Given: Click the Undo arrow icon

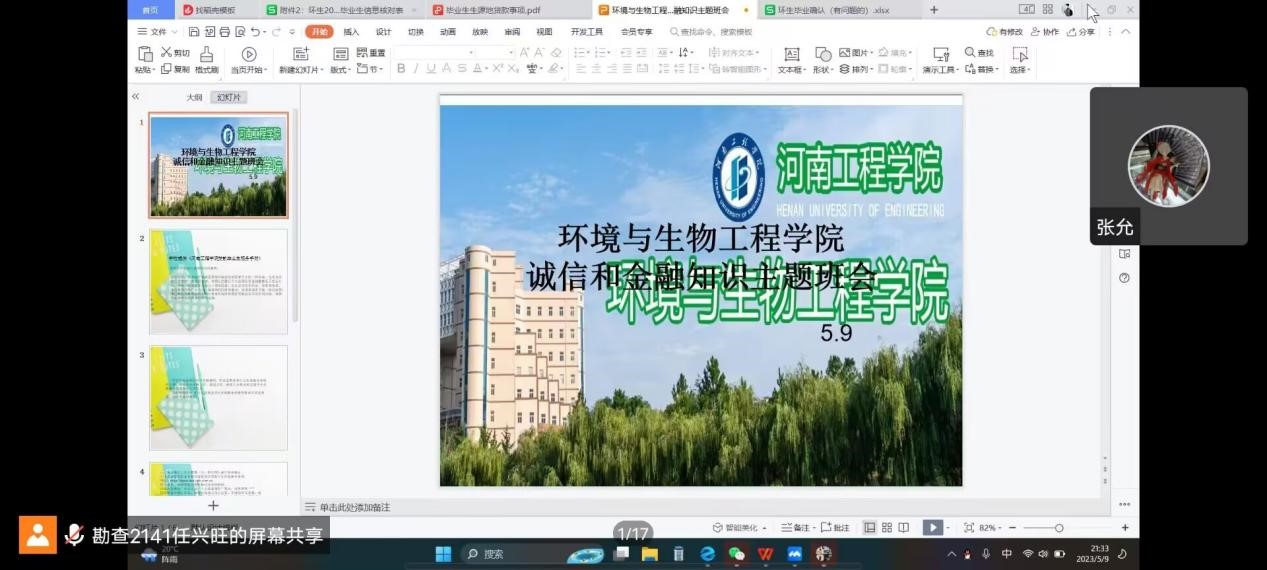Looking at the screenshot, I should click(x=255, y=32).
